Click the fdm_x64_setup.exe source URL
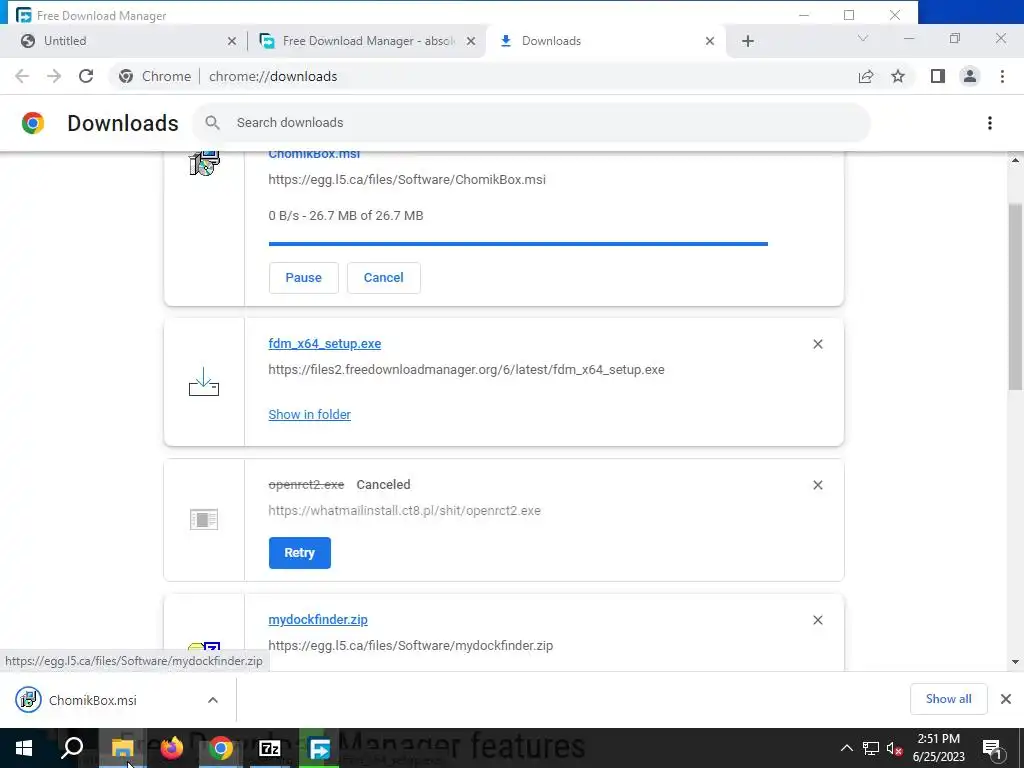 pos(466,370)
